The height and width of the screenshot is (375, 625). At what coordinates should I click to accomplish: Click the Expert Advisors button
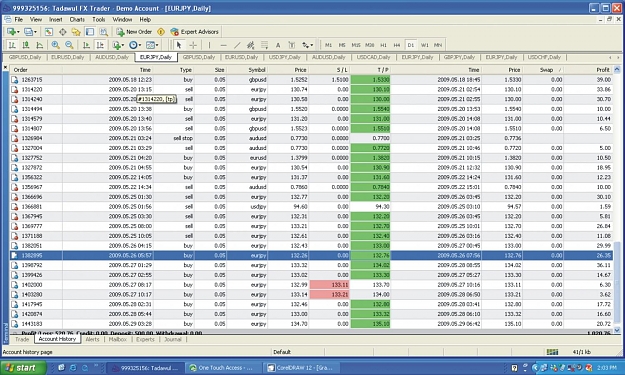pyautogui.click(x=194, y=32)
